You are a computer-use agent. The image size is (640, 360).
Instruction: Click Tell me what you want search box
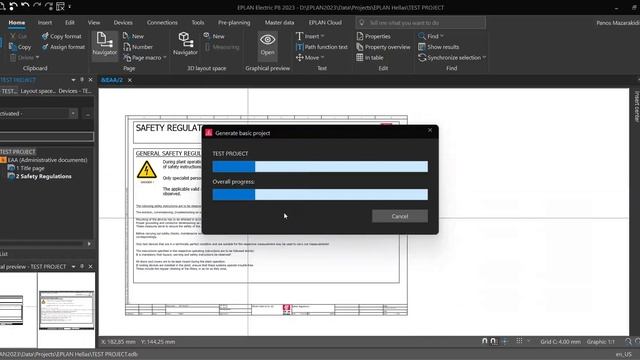[x=420, y=22]
